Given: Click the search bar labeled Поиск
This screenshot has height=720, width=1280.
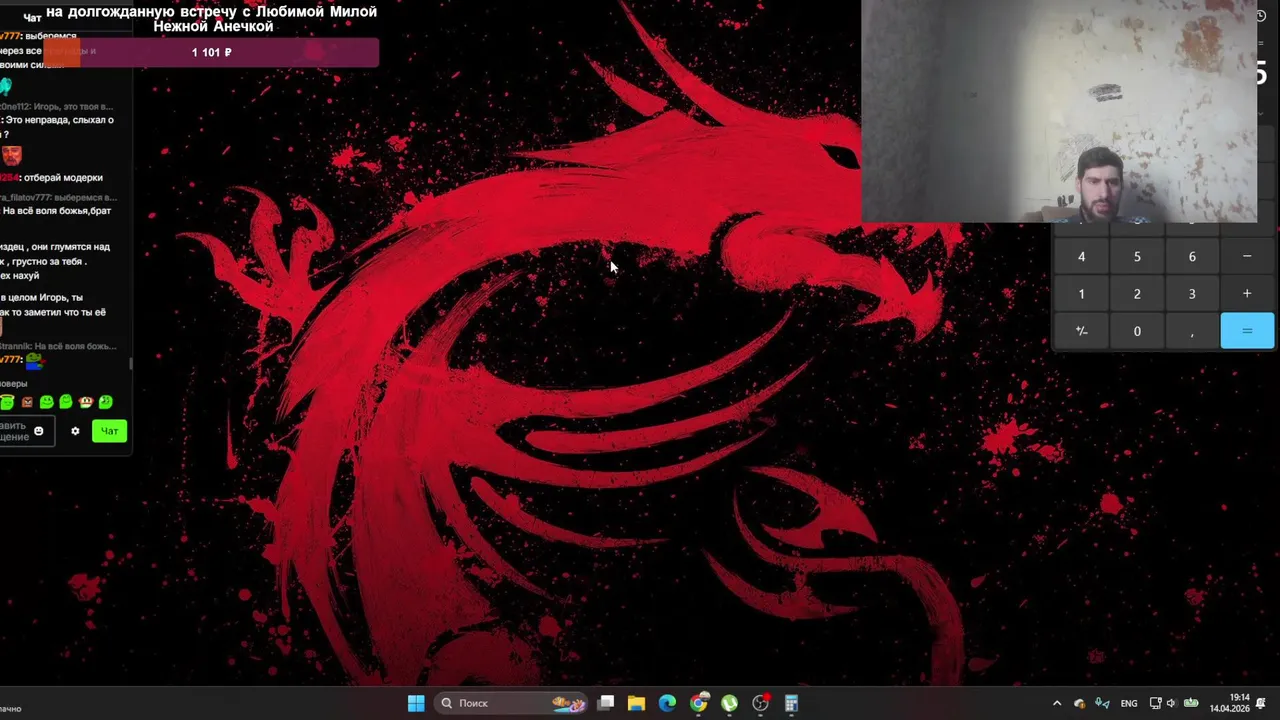Looking at the screenshot, I should 513,703.
